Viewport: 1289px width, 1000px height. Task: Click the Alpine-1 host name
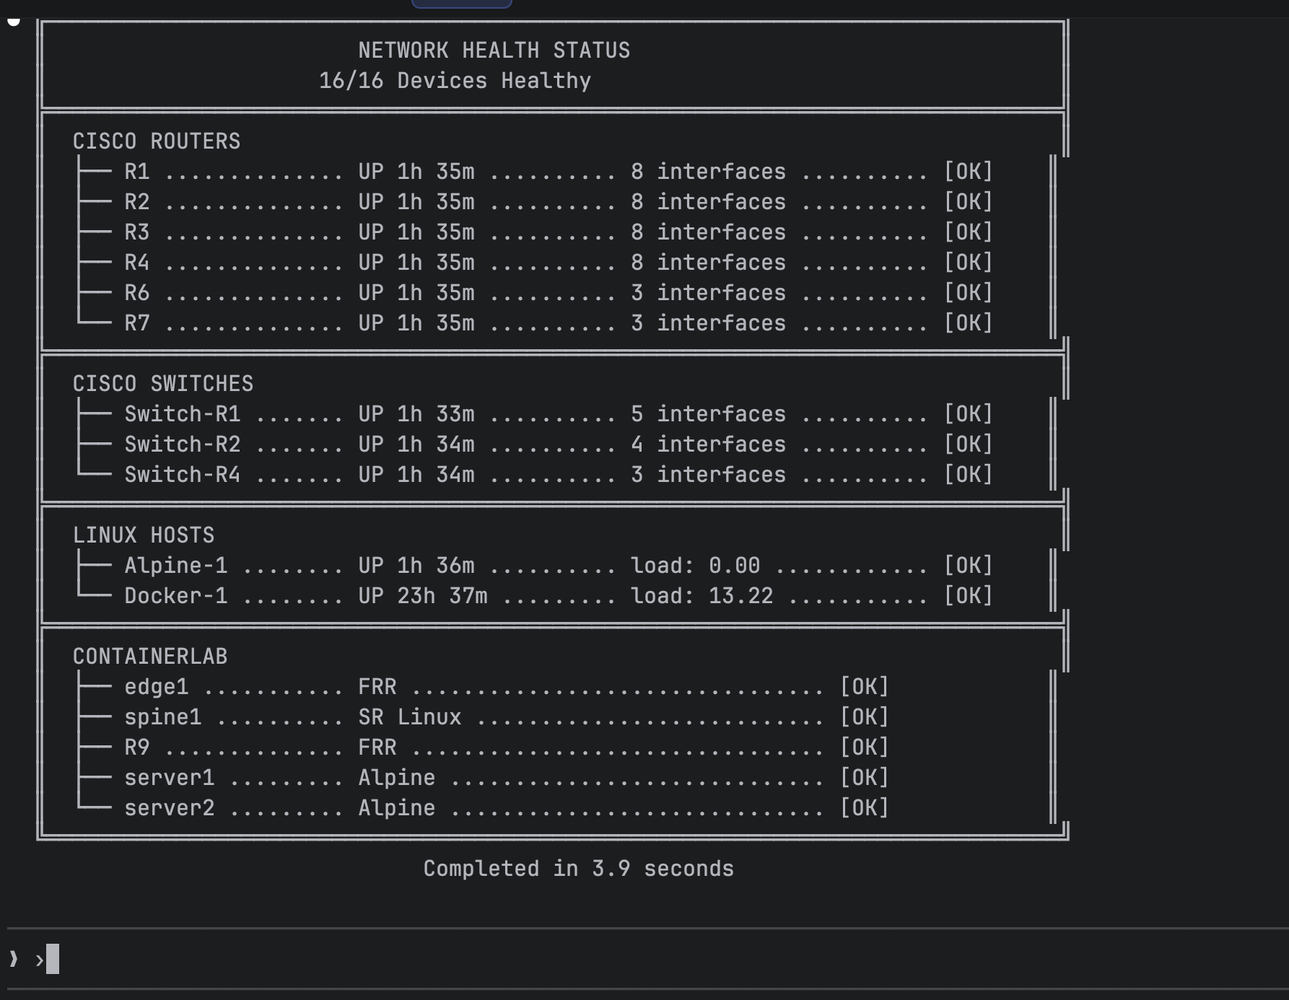pyautogui.click(x=176, y=566)
